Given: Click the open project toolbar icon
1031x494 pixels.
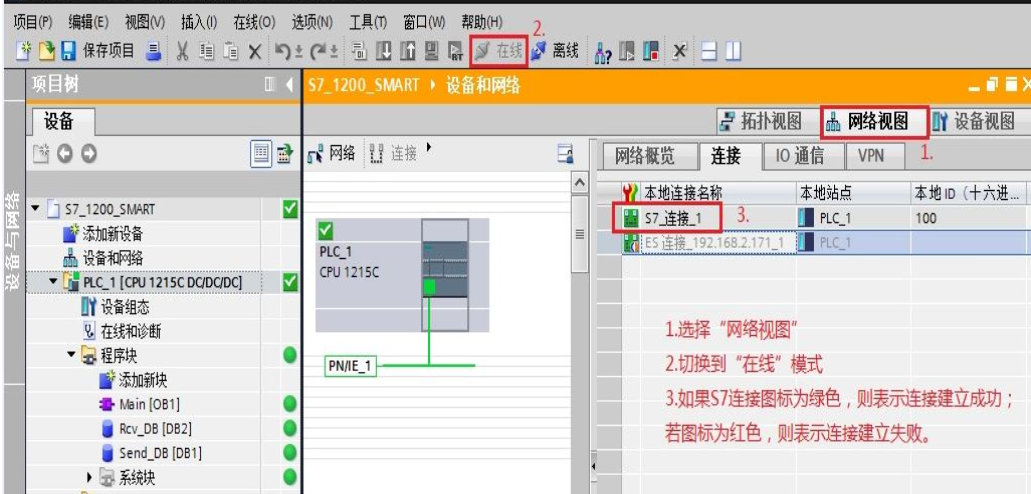Looking at the screenshot, I should [x=46, y=51].
